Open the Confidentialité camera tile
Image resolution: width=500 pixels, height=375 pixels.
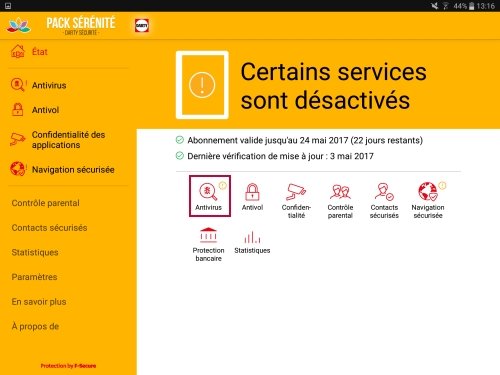tap(296, 201)
